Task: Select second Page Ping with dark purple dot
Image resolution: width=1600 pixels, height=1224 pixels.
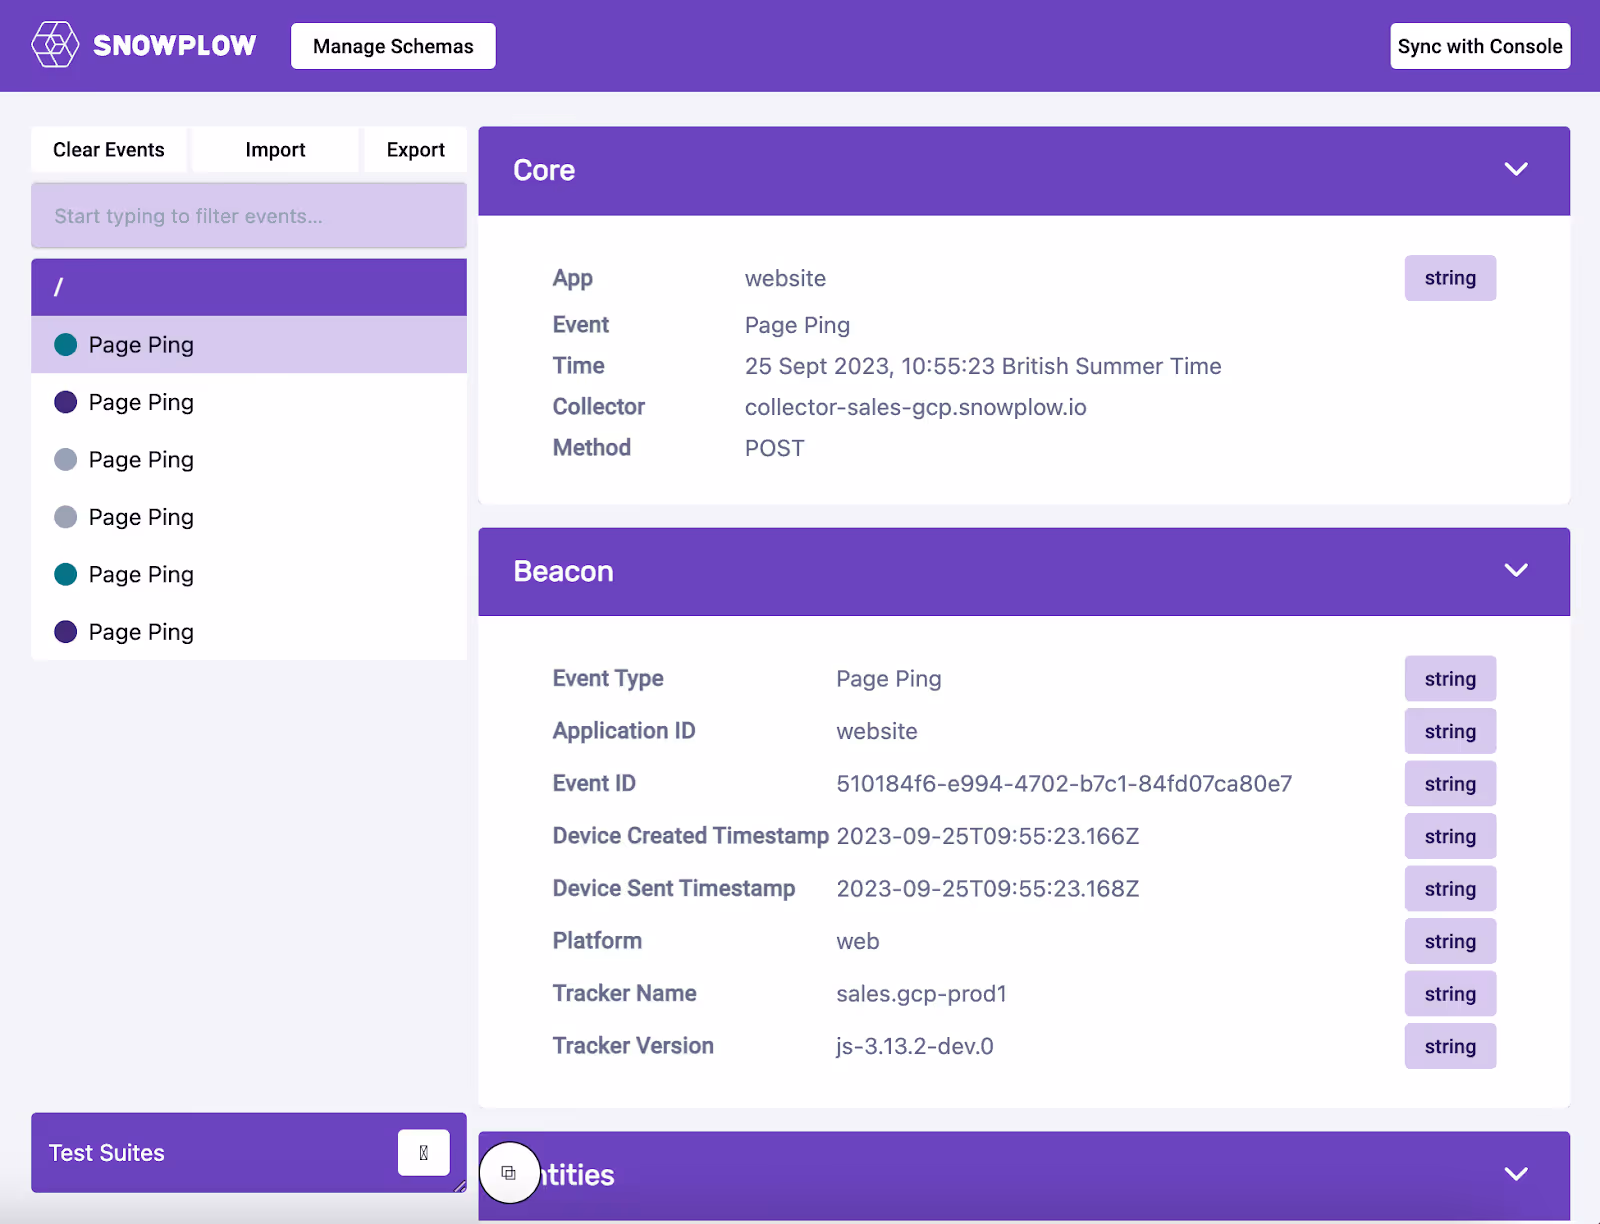Action: pyautogui.click(x=249, y=402)
